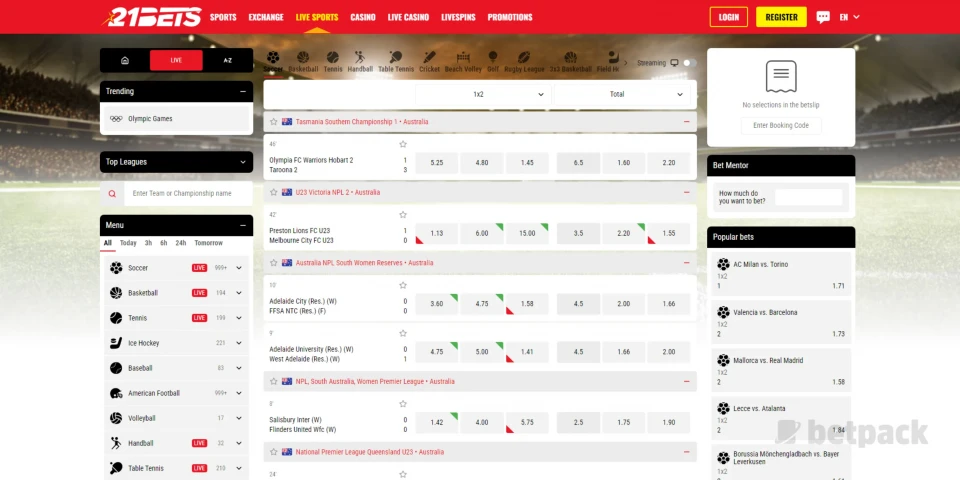Select the 3x3 Basketball icon in sports strip

571,58
